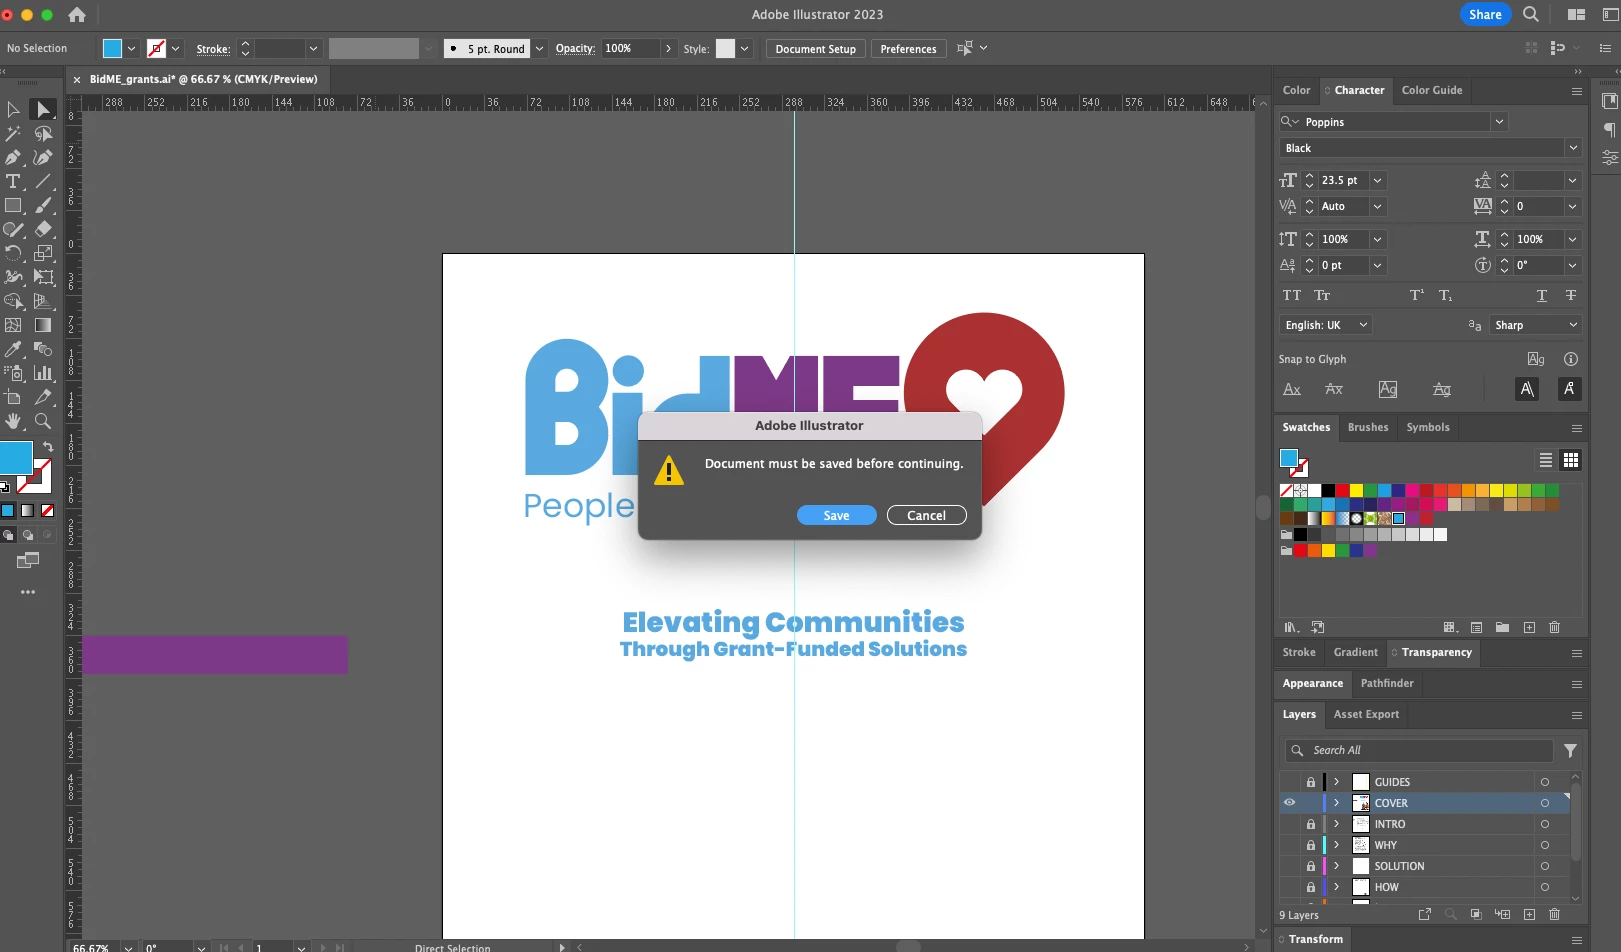Click the Search All field in Layers panel
This screenshot has width=1621, height=952.
click(x=1418, y=750)
